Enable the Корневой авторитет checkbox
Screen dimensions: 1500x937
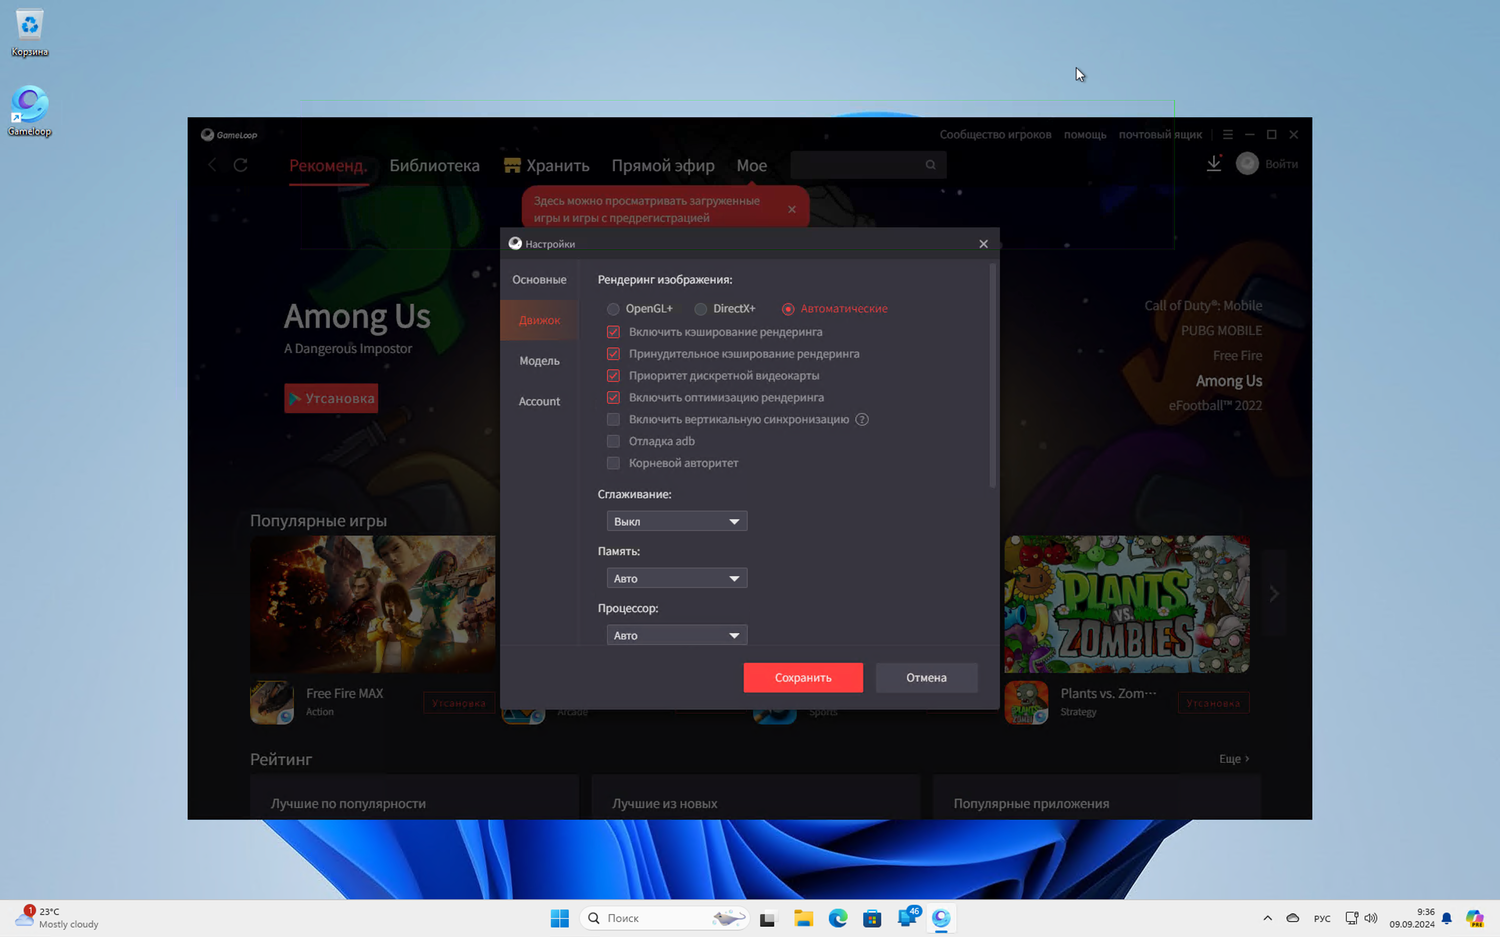pos(613,463)
